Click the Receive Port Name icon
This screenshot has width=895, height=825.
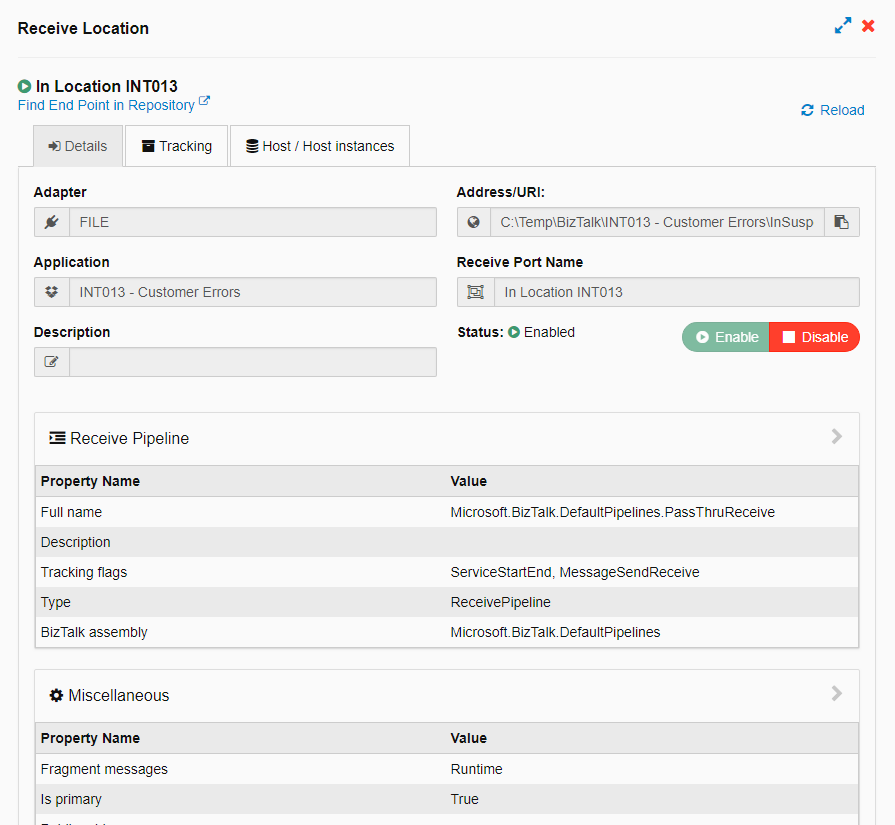(x=475, y=292)
